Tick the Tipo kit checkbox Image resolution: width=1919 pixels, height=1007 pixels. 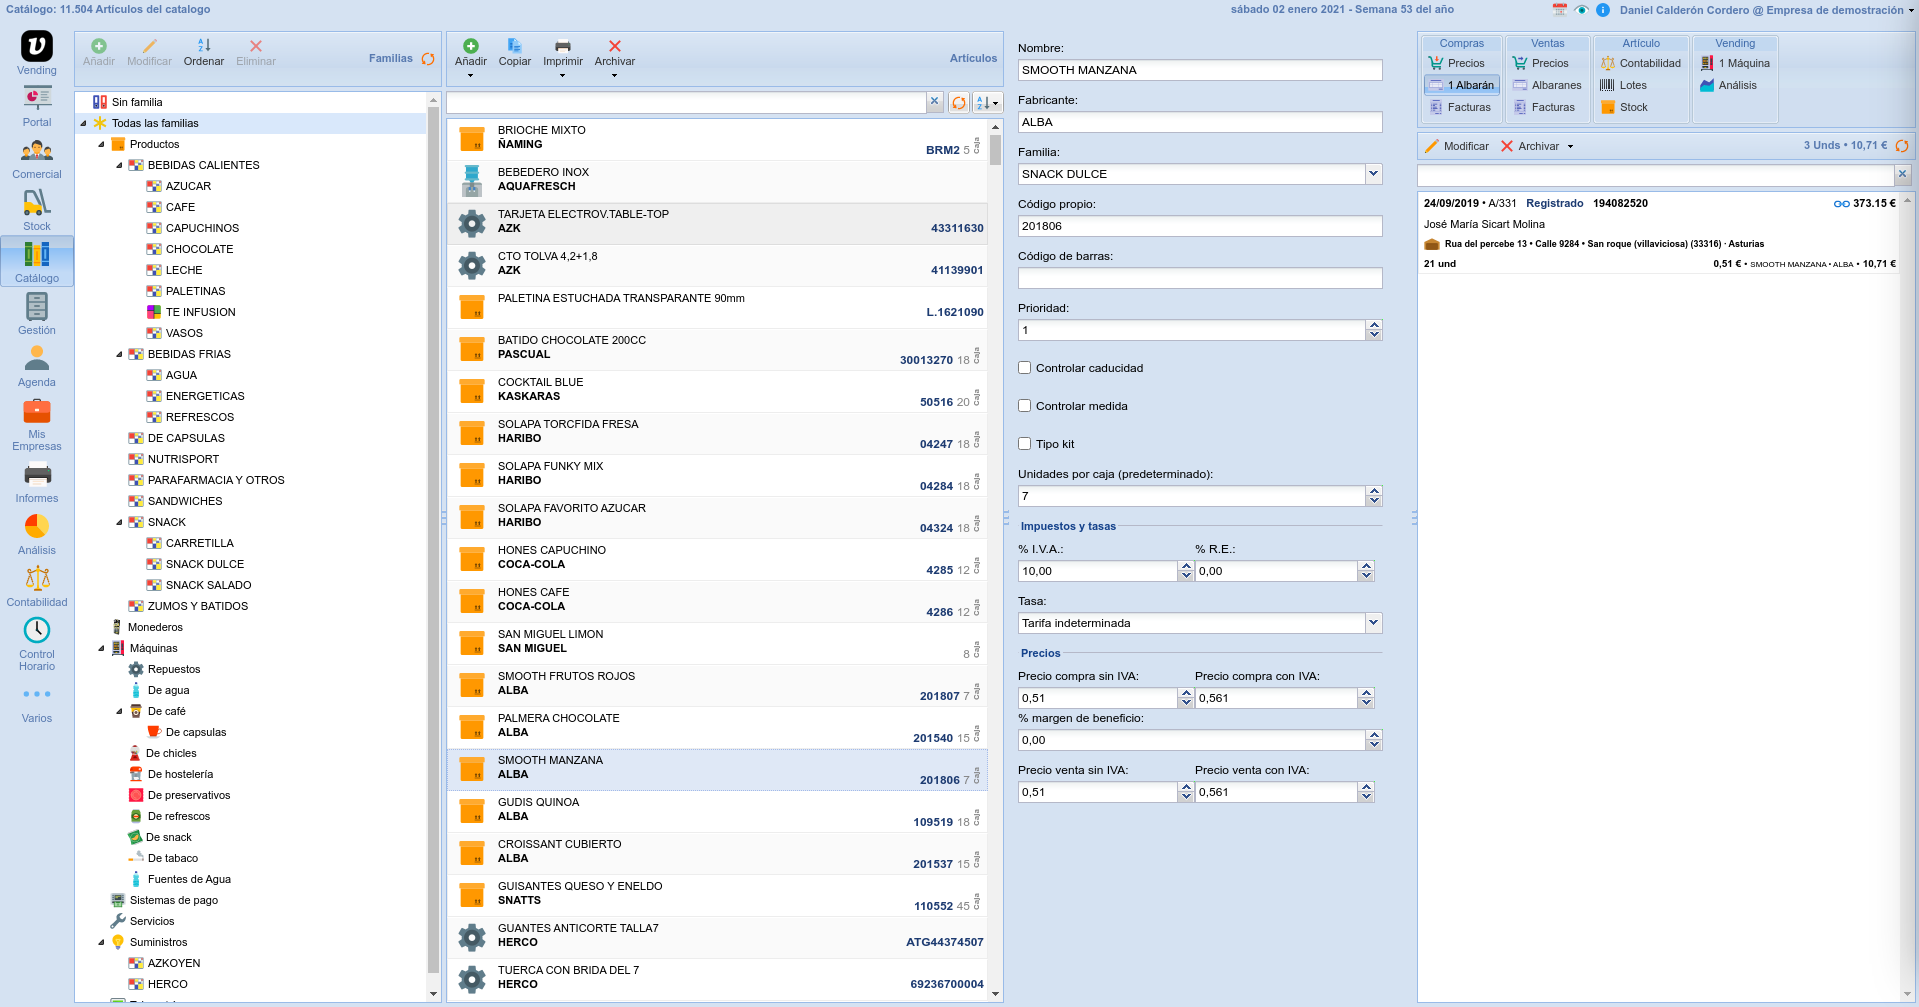pyautogui.click(x=1025, y=444)
